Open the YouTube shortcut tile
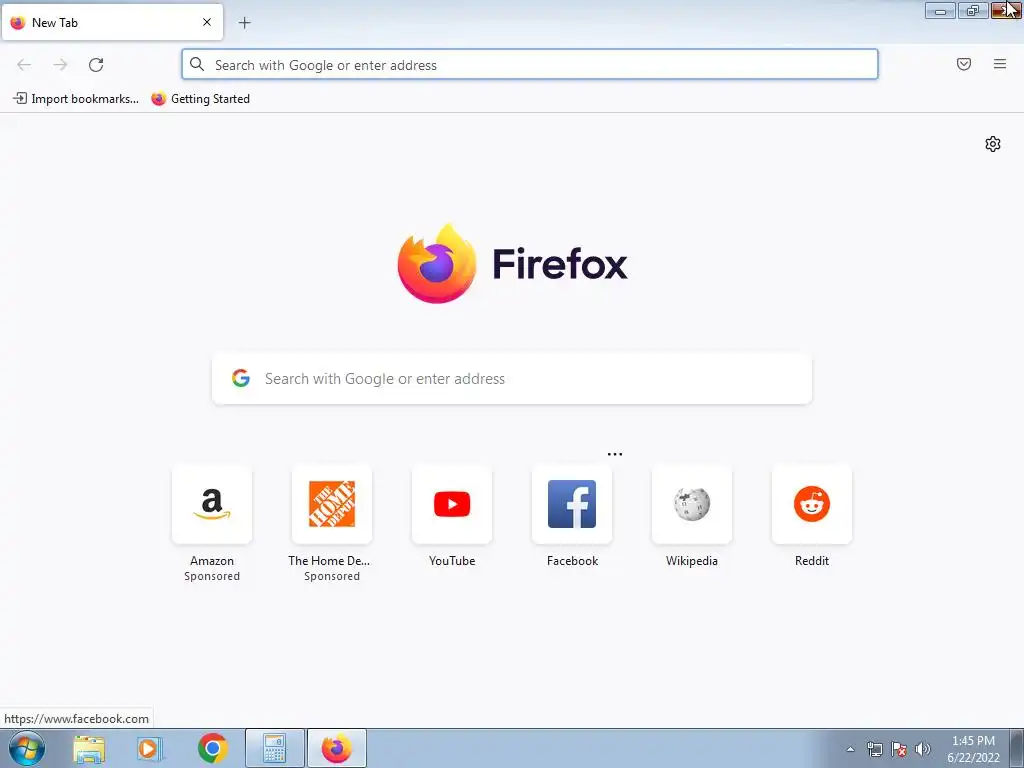Image resolution: width=1024 pixels, height=768 pixels. coord(452,504)
